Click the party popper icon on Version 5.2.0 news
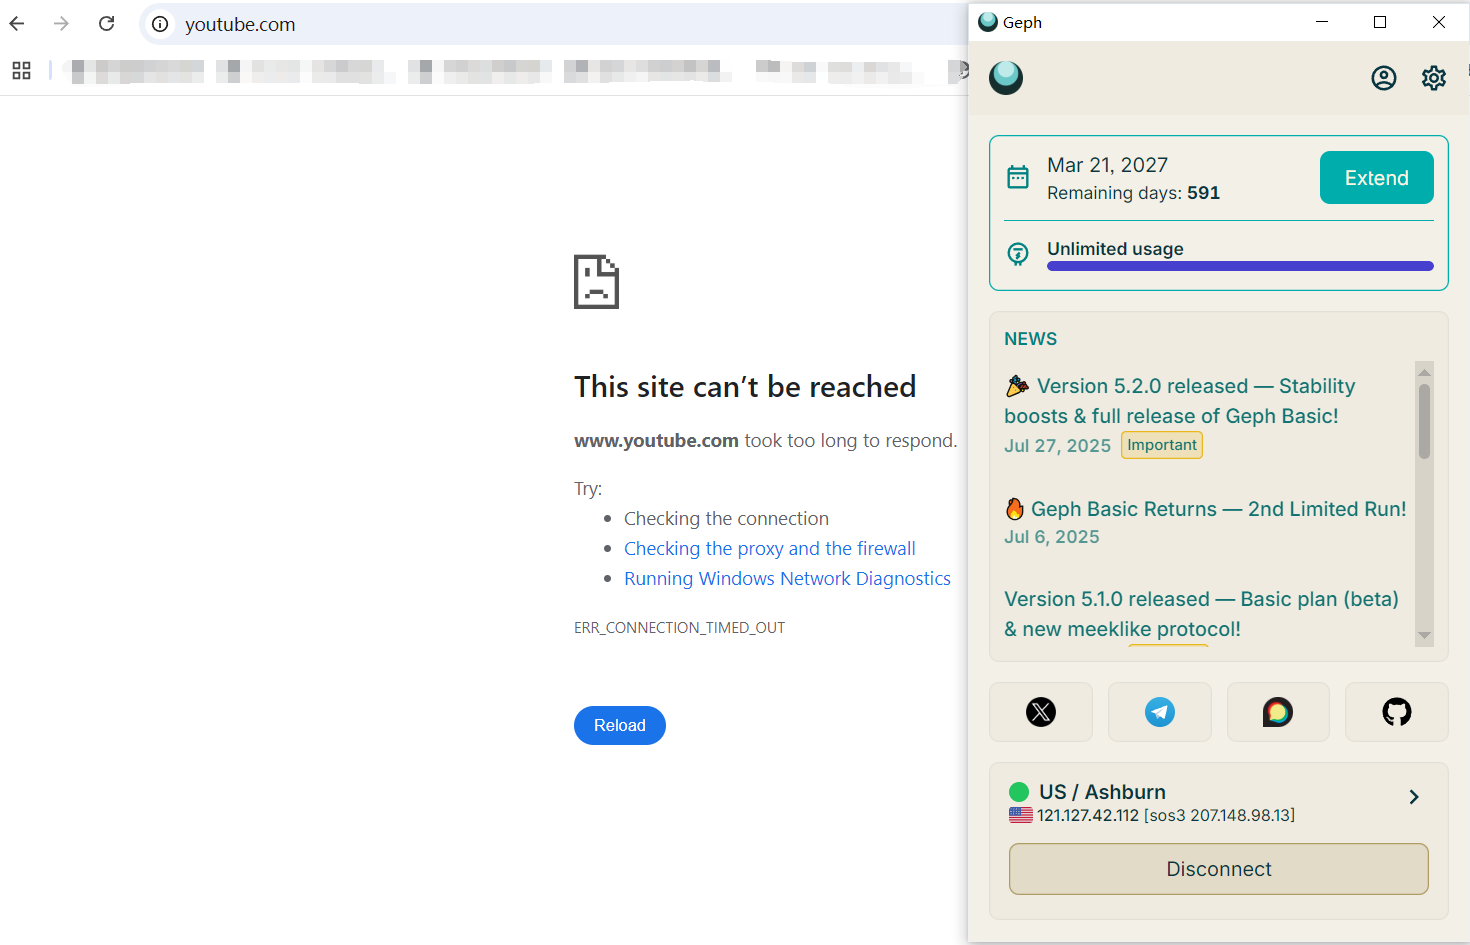Image resolution: width=1470 pixels, height=945 pixels. click(x=1017, y=385)
